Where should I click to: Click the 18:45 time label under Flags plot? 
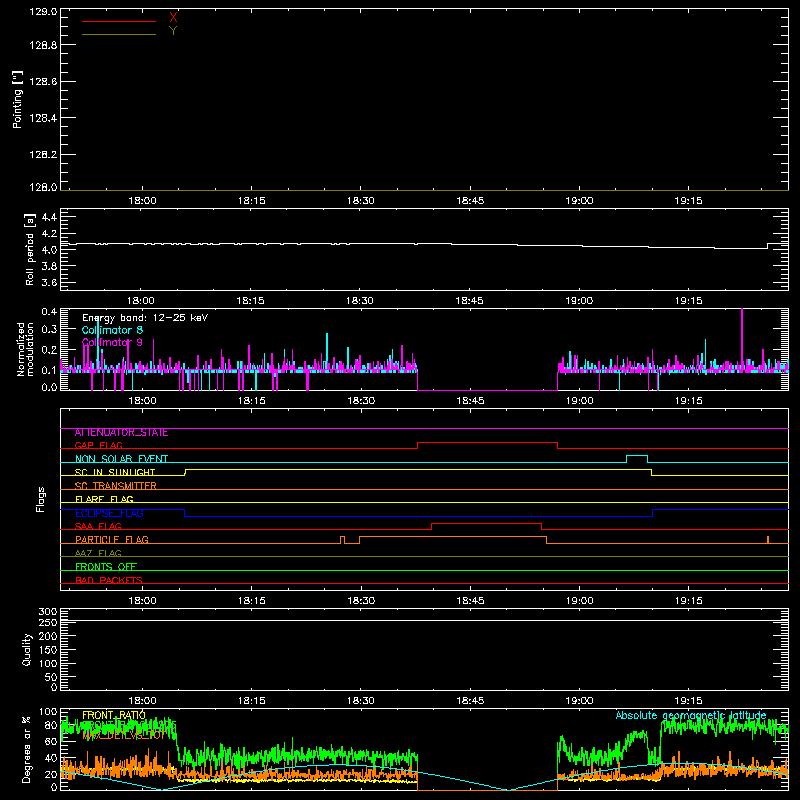coord(470,601)
